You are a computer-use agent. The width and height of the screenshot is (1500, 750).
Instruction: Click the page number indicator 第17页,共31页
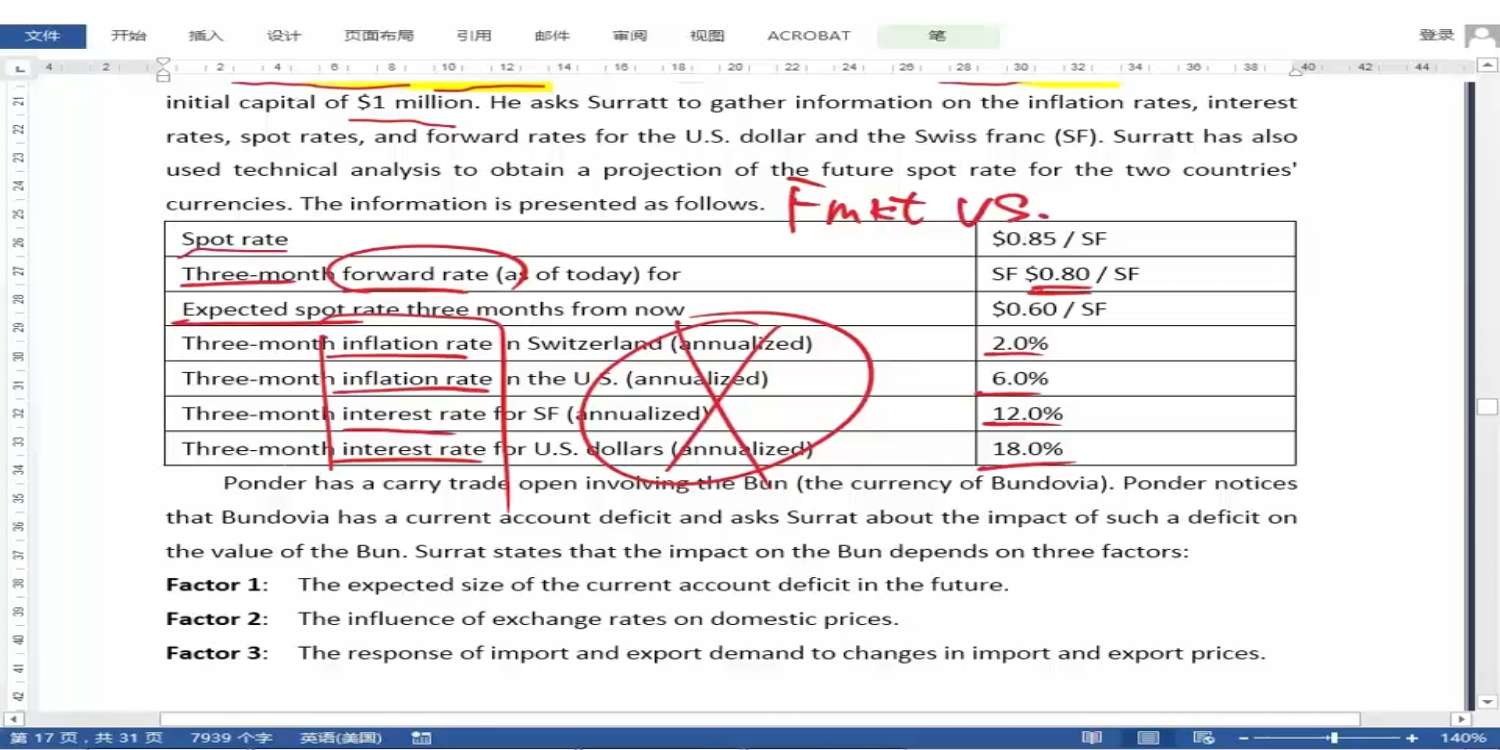coord(86,738)
